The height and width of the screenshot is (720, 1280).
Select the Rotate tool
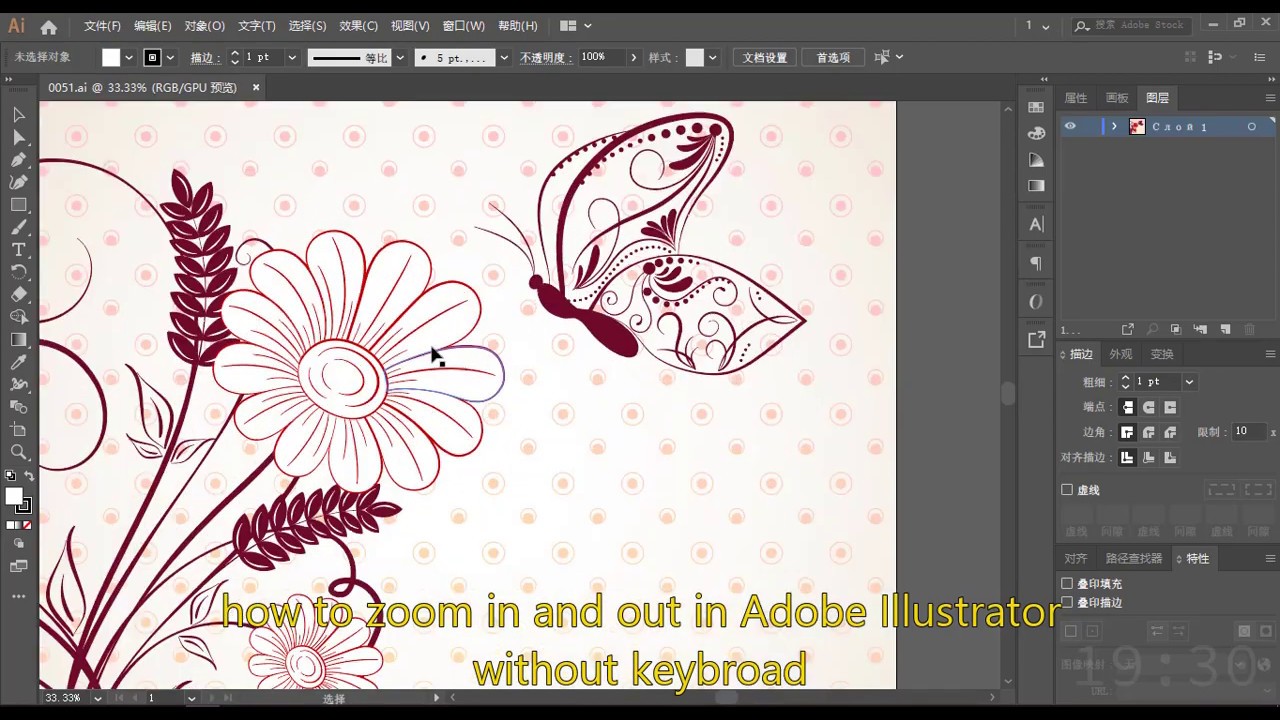point(19,272)
